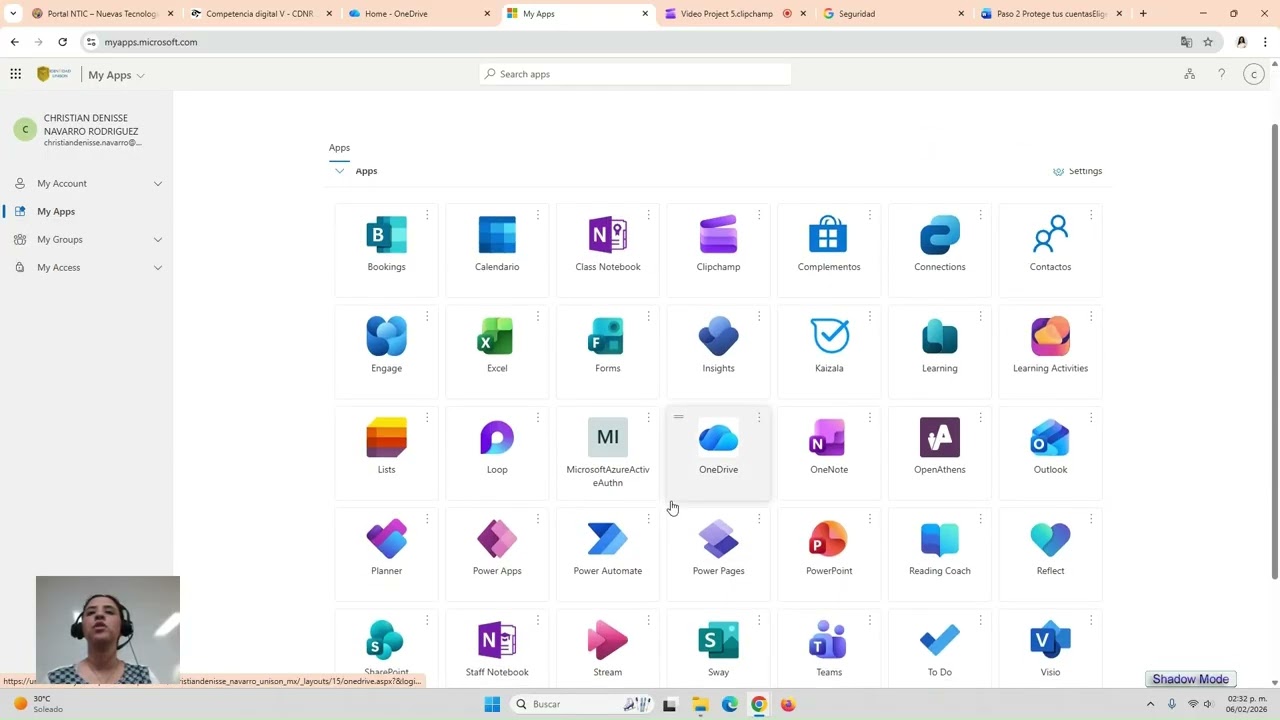Bookmark this page with the star
Image resolution: width=1280 pixels, height=720 pixels.
tap(1208, 42)
